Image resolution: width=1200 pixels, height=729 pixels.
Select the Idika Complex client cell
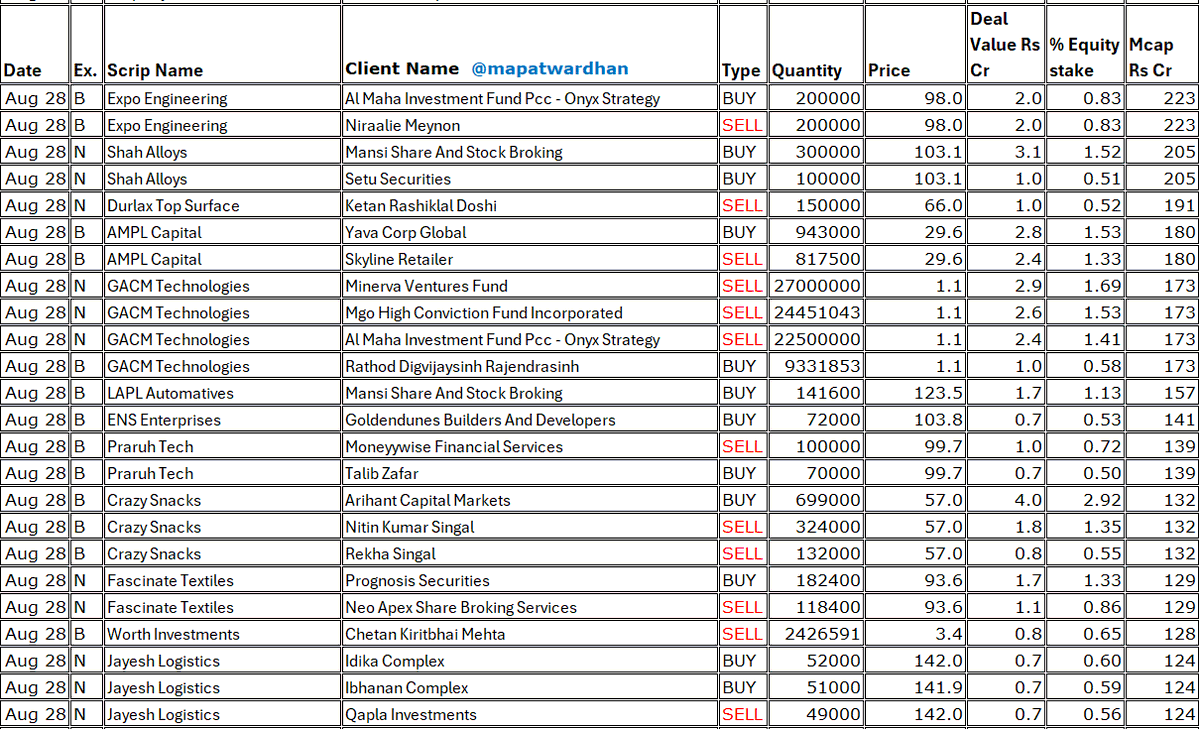pos(529,661)
